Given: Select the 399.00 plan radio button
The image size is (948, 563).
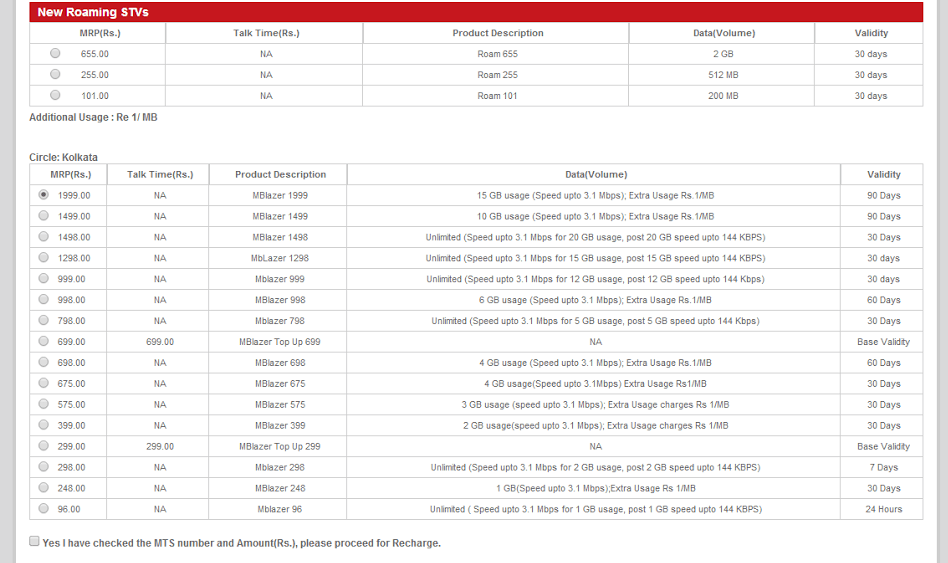Looking at the screenshot, I should (44, 425).
